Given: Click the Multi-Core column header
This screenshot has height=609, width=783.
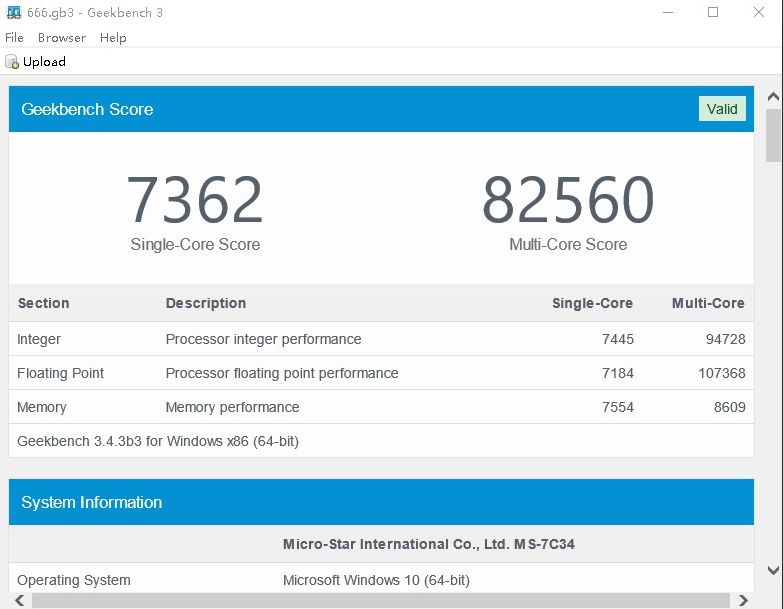Looking at the screenshot, I should coord(708,303).
